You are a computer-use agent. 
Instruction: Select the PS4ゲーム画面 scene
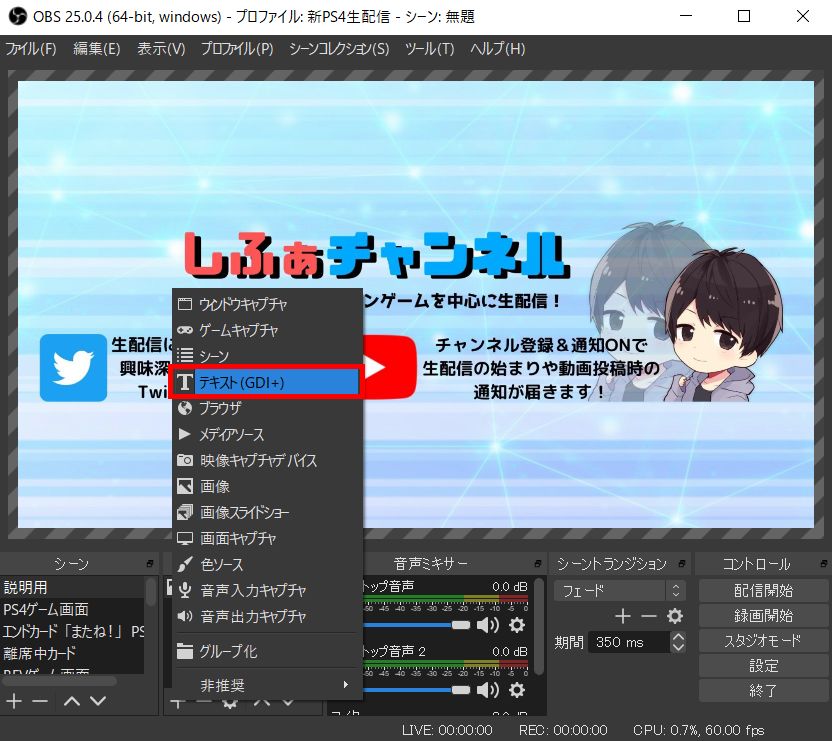[x=72, y=609]
